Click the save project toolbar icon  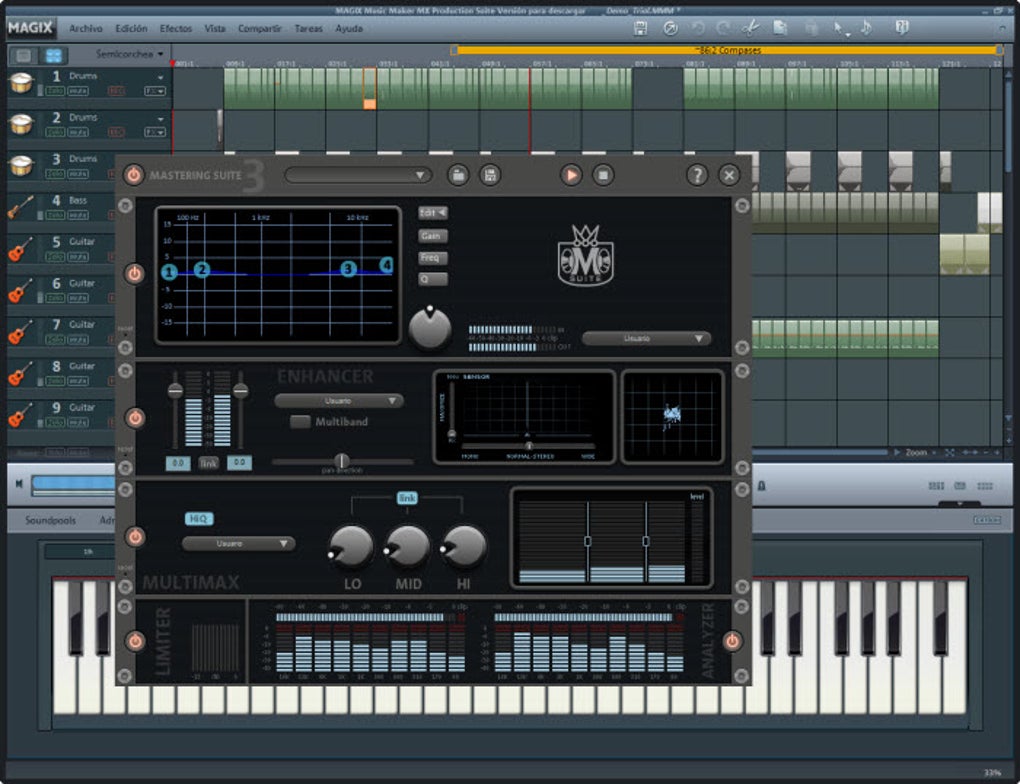[640, 28]
